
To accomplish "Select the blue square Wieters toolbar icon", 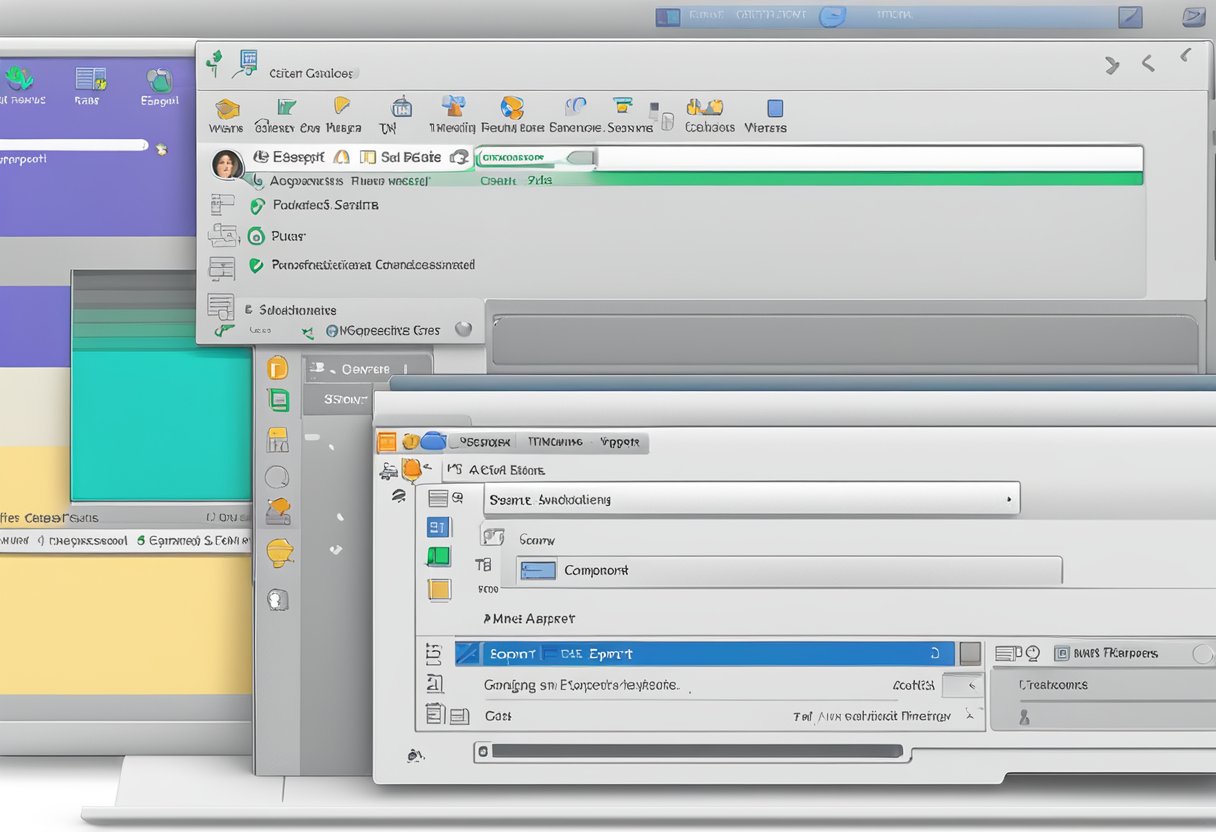I will coord(774,108).
